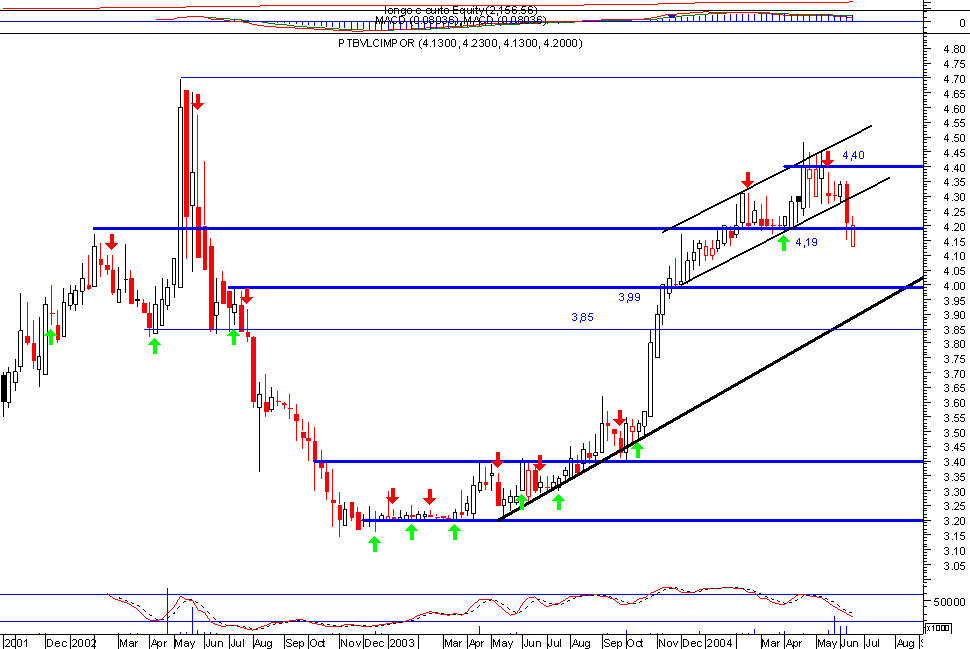Select the thick black long-term uptrend line
Viewport: 970px width, 649px height.
tap(711, 399)
